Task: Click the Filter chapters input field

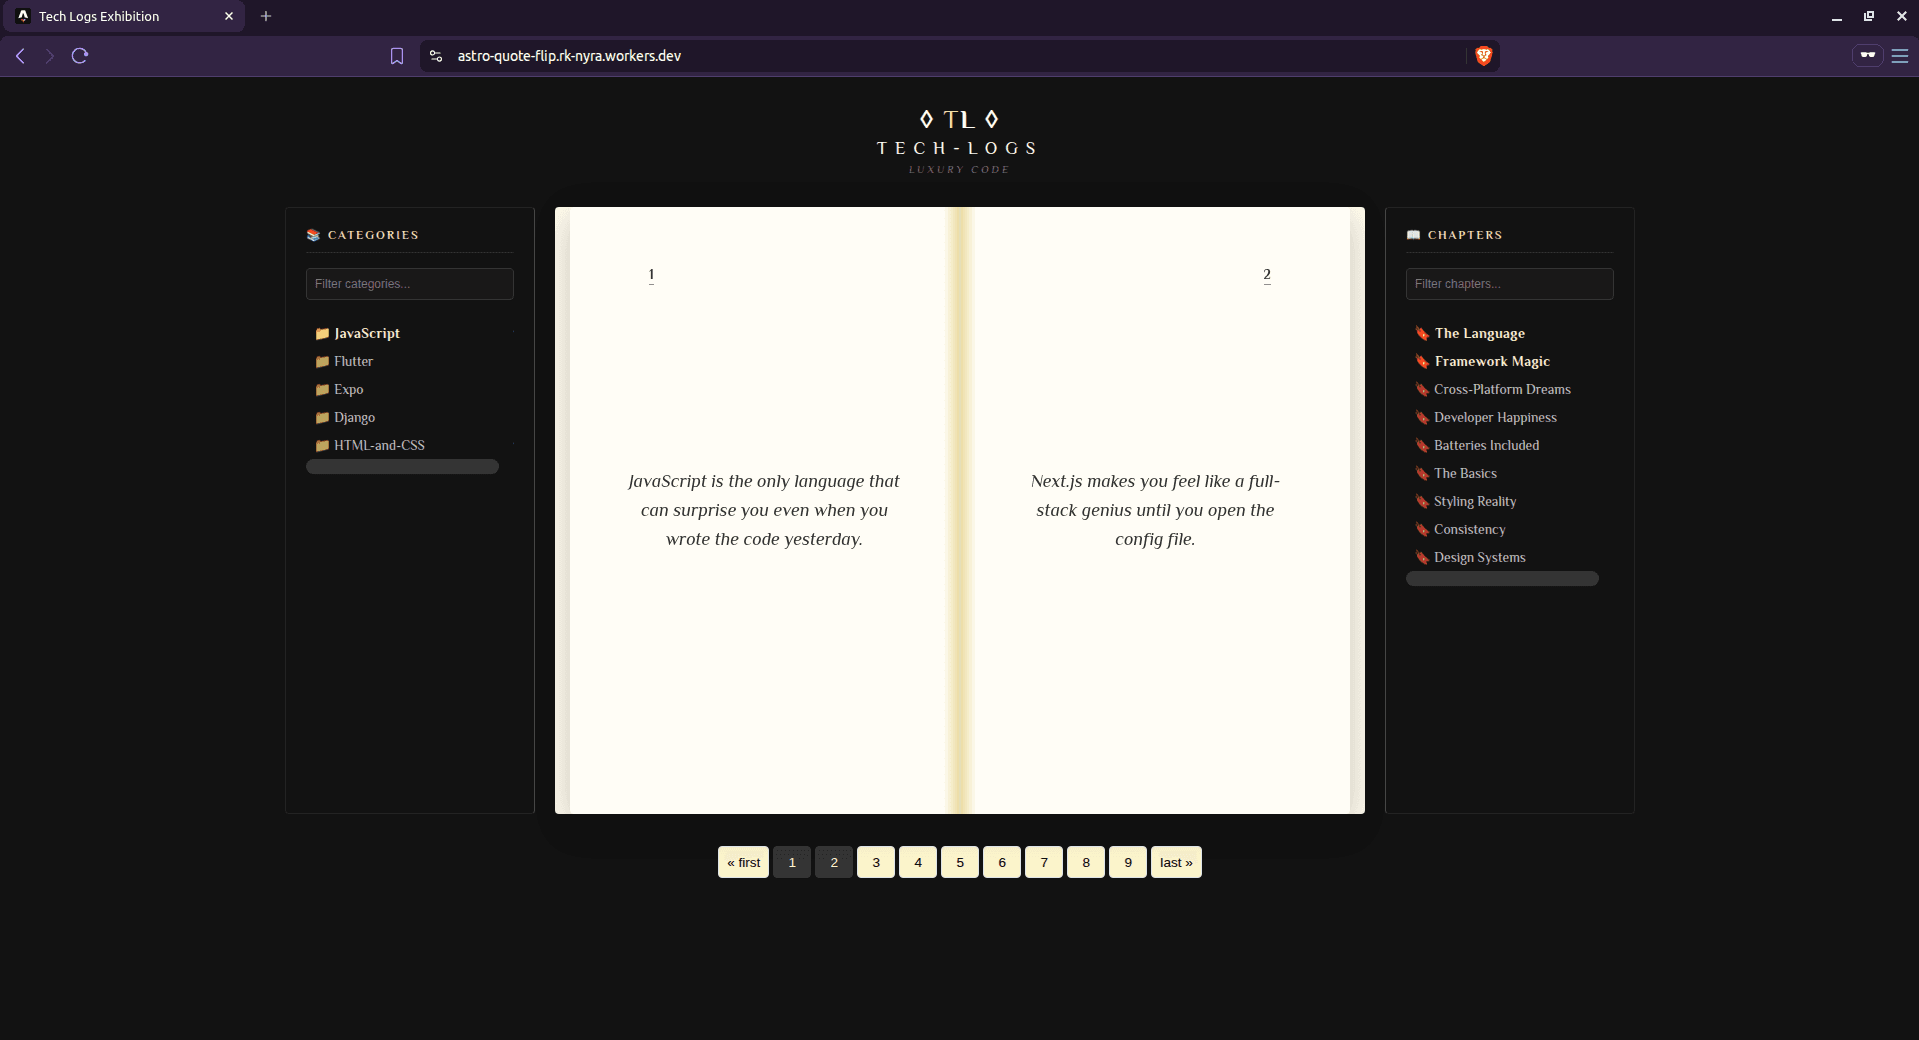Action: [x=1510, y=284]
